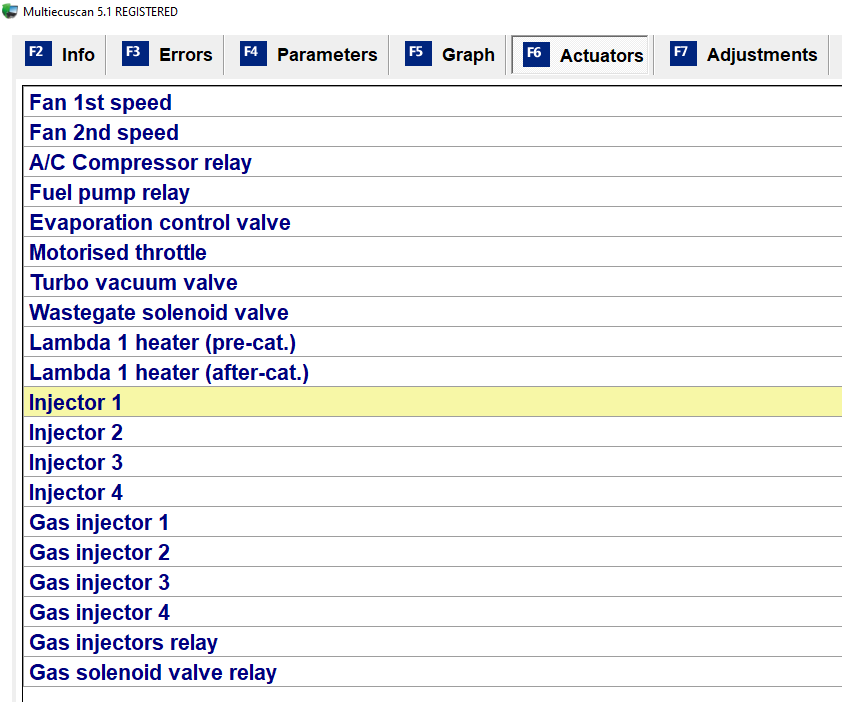Click the F6 key icon beside Actuators

[x=536, y=54]
